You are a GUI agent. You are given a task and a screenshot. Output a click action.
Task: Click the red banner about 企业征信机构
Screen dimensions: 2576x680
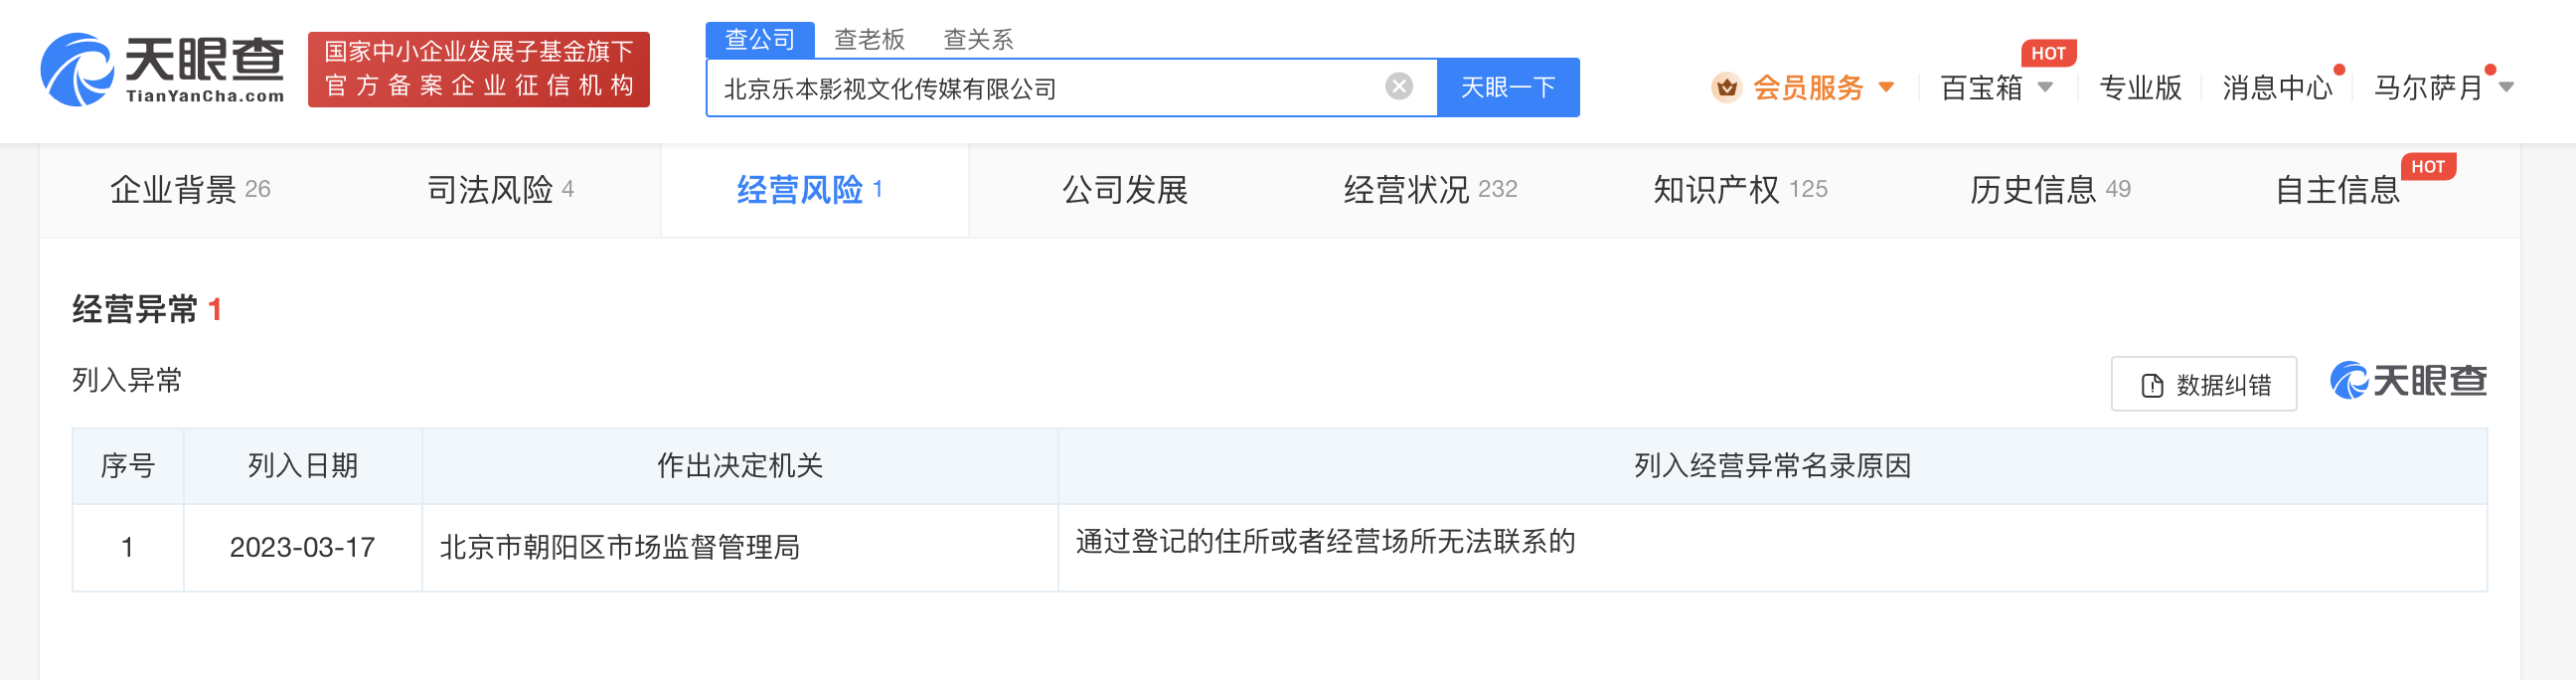[x=479, y=70]
